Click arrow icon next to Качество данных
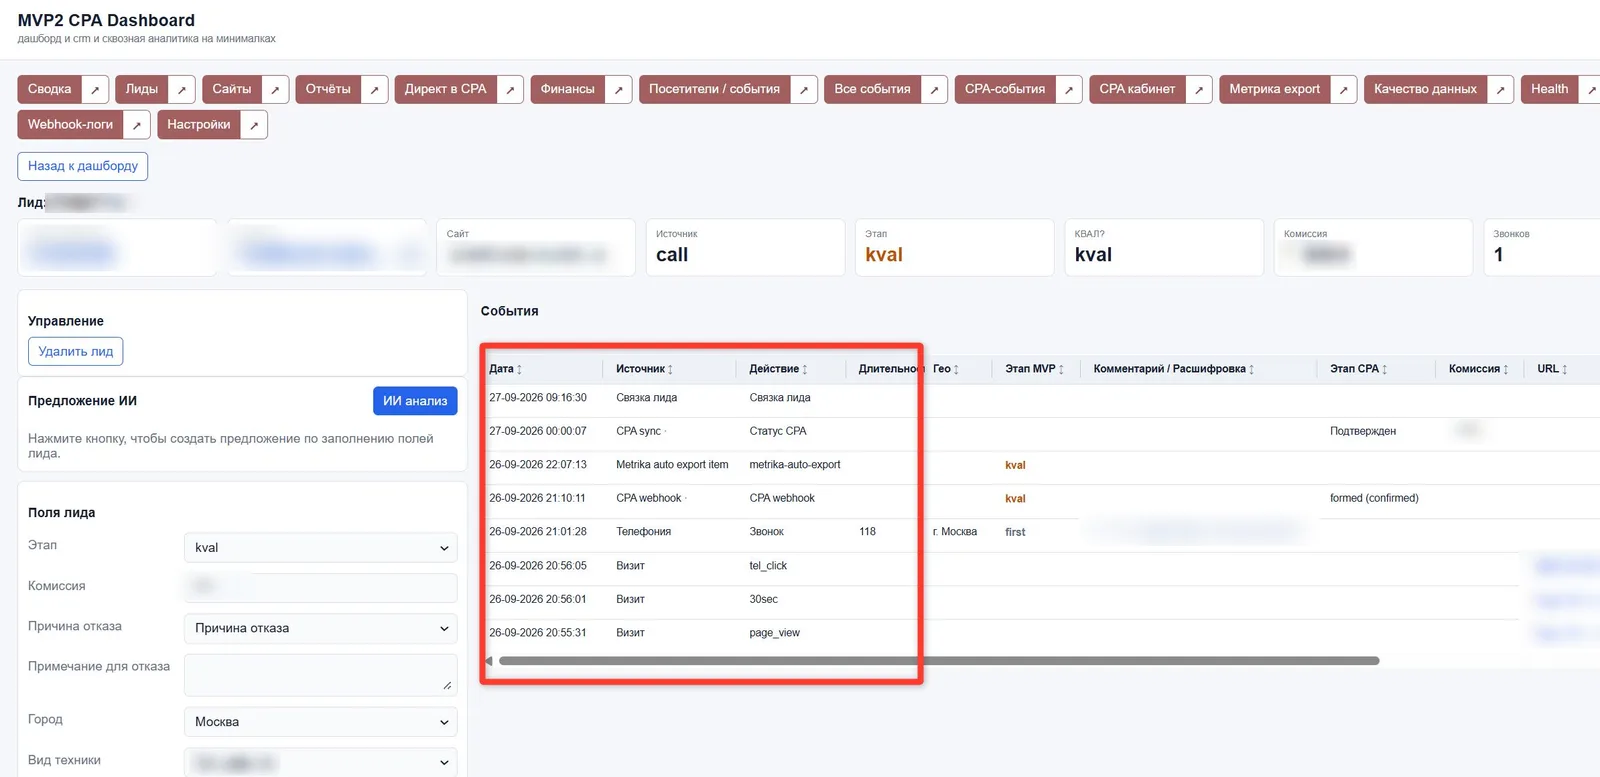 (x=1500, y=89)
